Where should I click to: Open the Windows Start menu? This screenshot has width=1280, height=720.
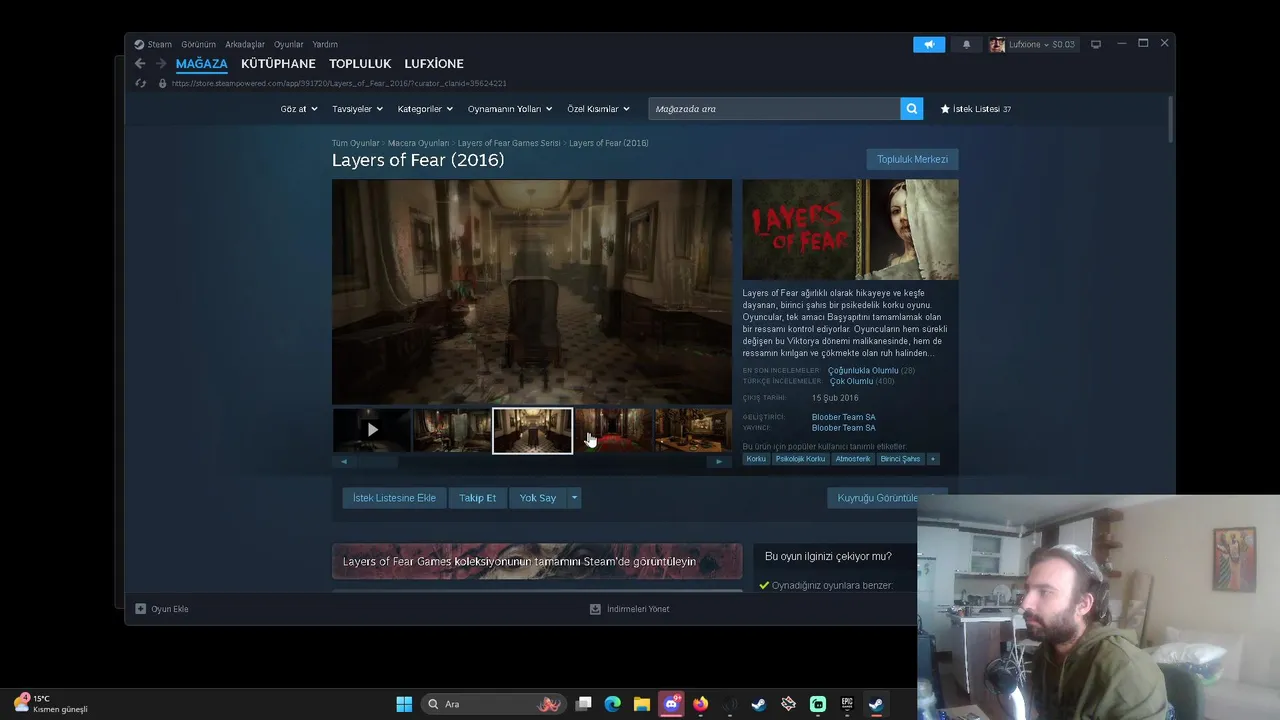click(x=404, y=704)
